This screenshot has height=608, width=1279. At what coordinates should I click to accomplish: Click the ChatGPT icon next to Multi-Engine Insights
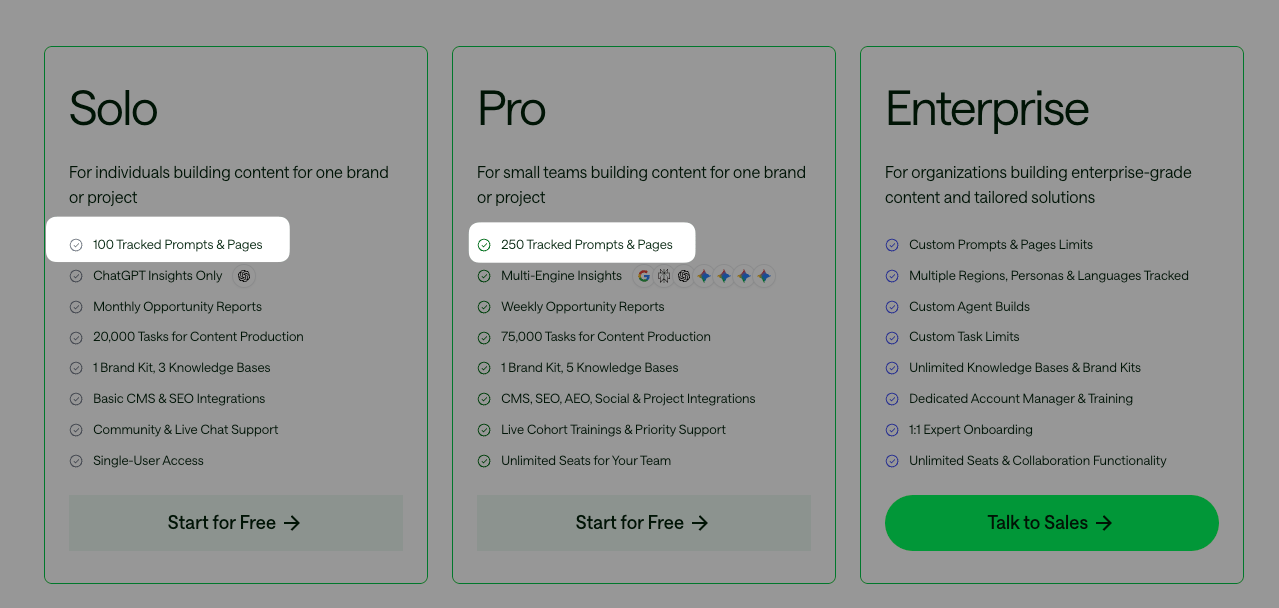coord(684,276)
